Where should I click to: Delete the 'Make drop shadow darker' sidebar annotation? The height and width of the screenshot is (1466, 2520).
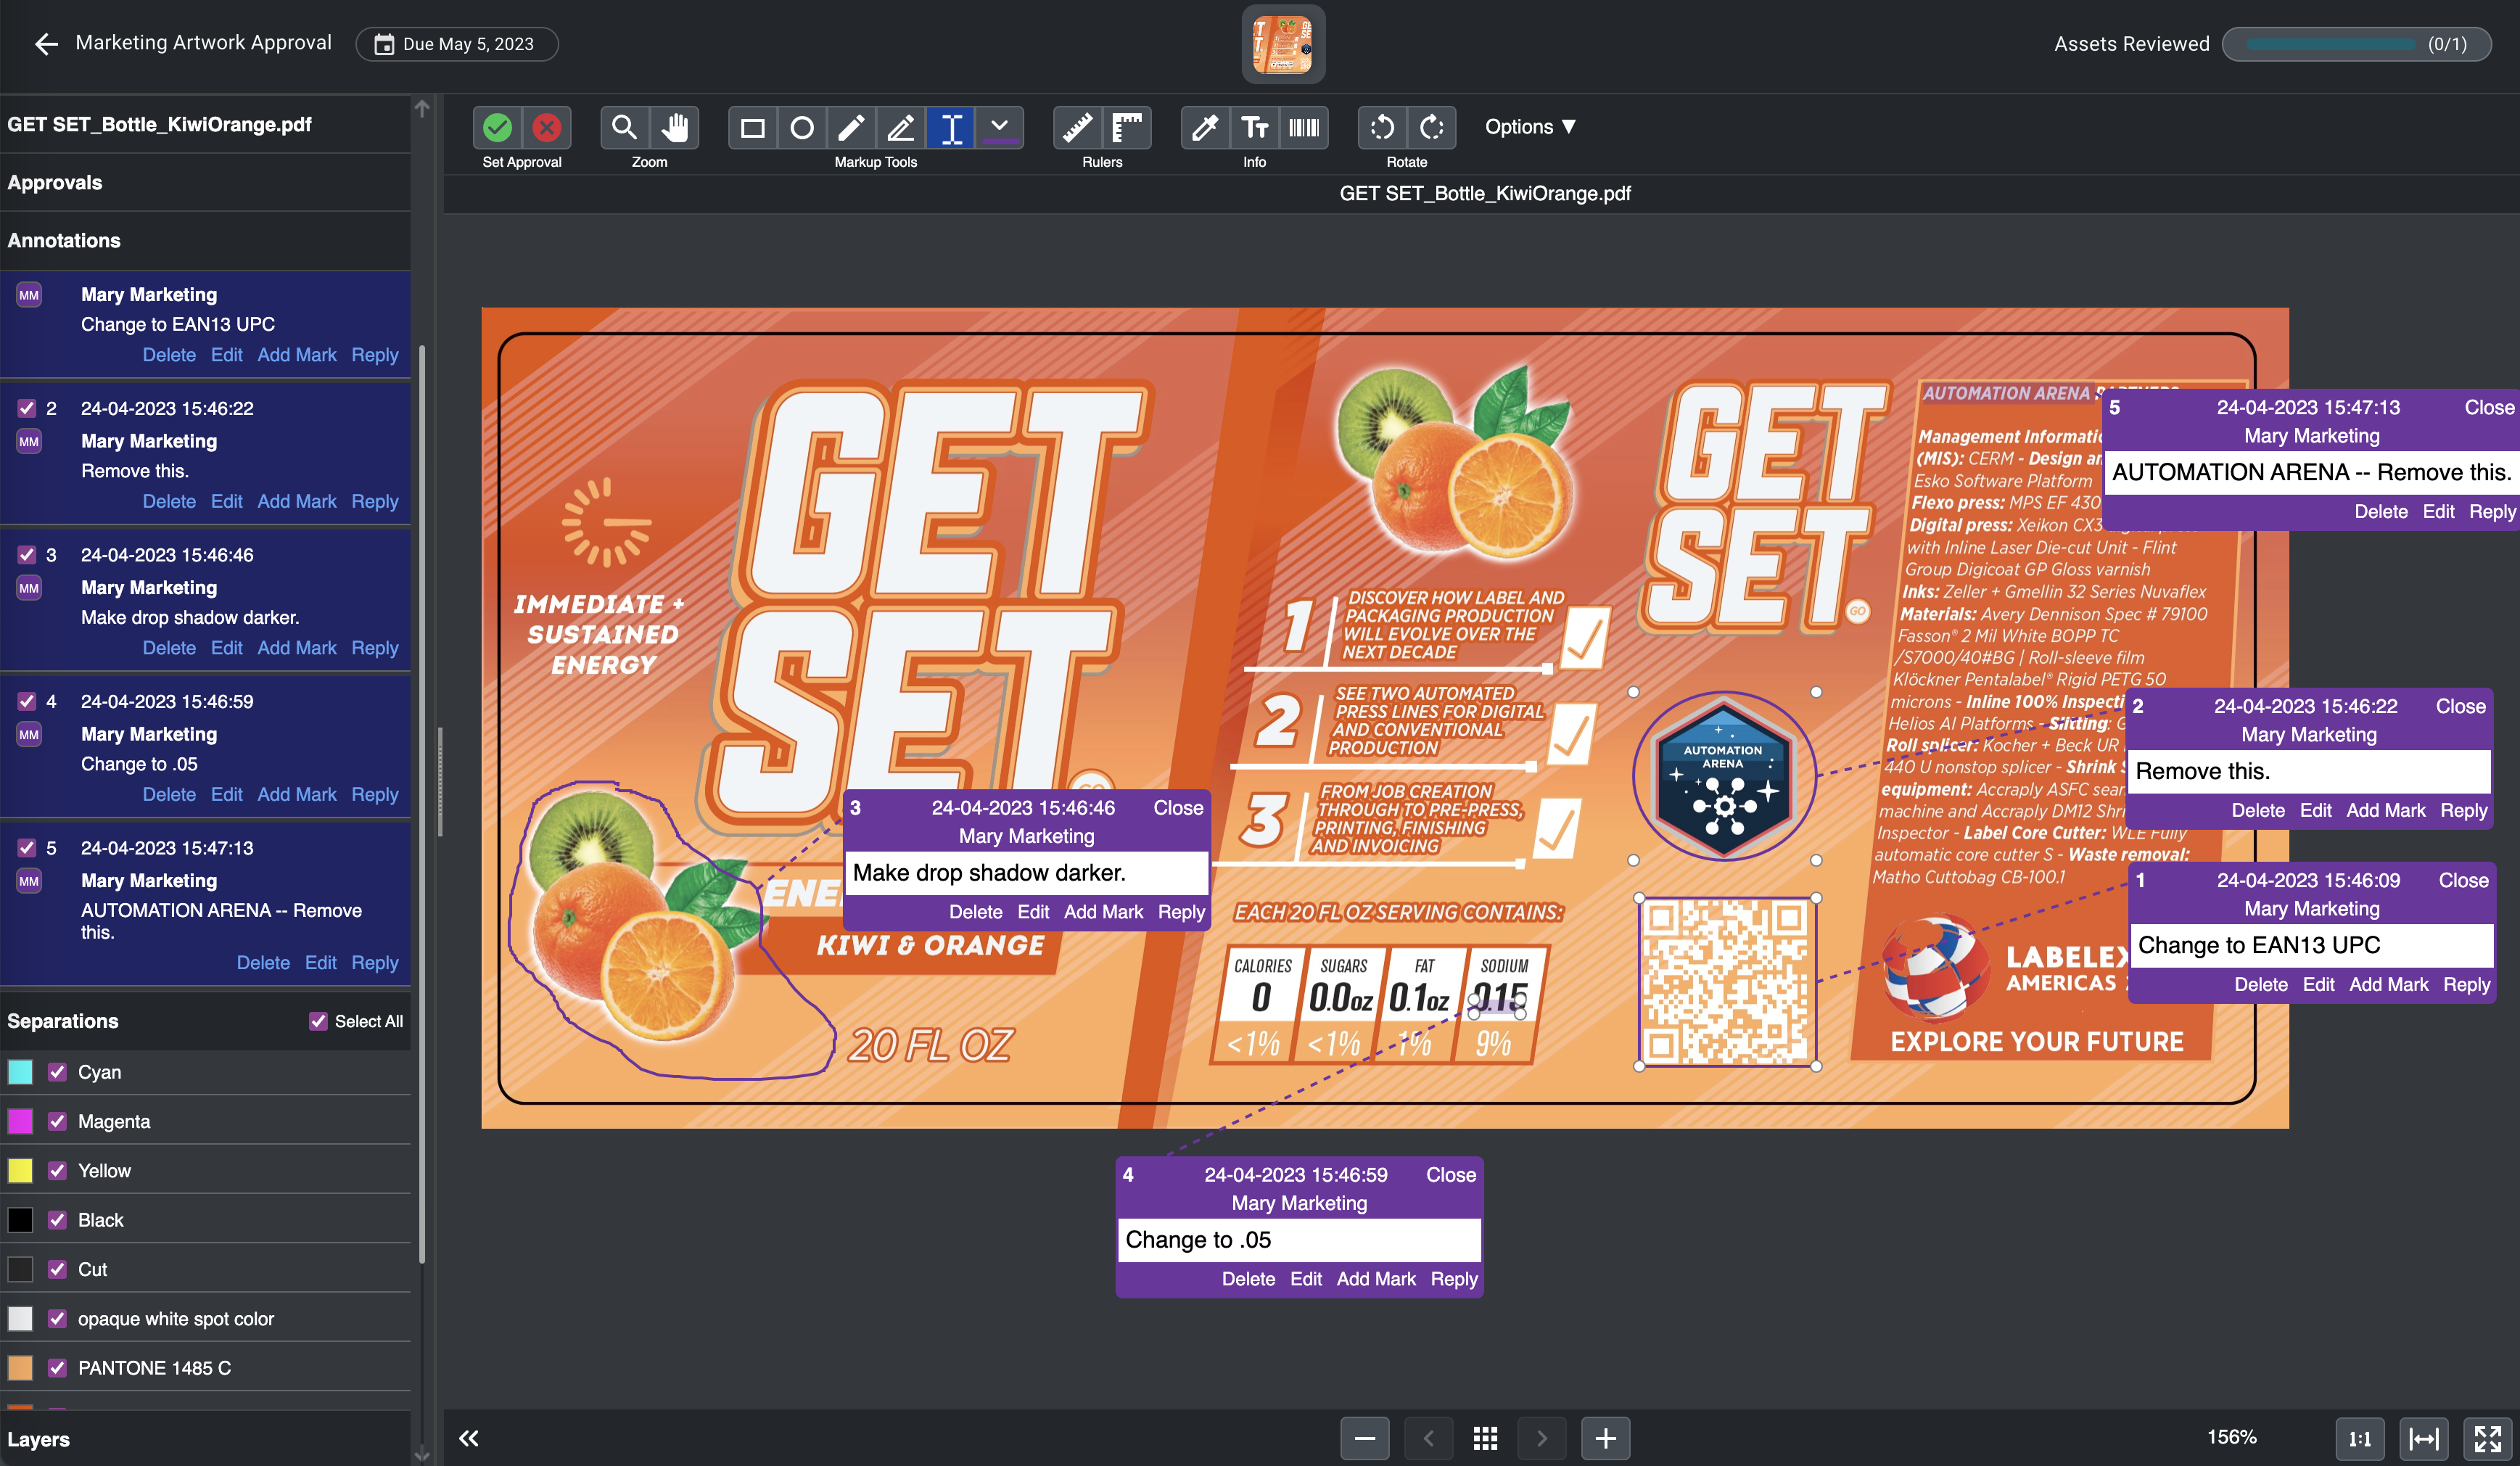[x=169, y=647]
